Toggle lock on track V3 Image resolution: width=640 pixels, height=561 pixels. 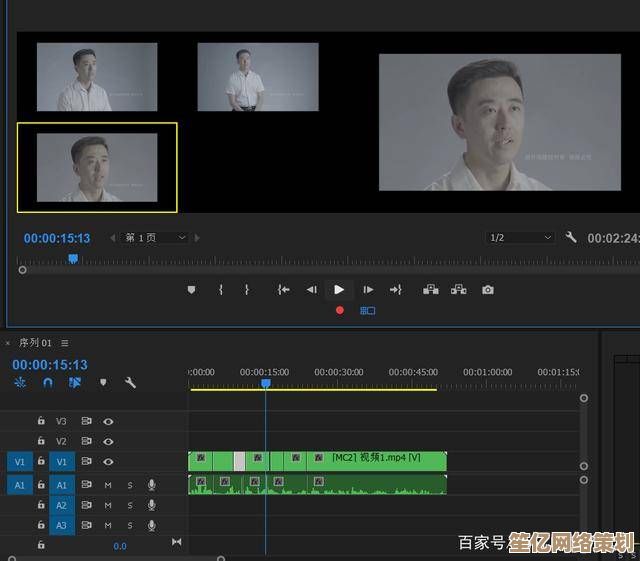[41, 421]
